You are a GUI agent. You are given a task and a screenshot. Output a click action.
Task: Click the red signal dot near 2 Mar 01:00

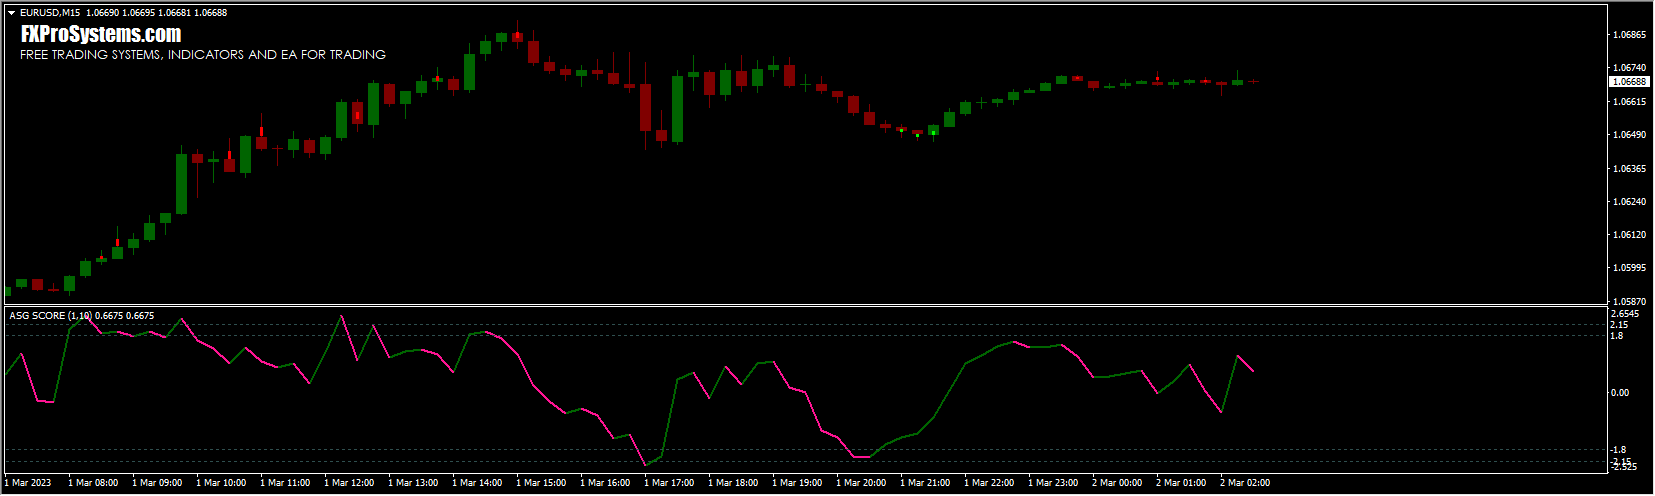click(x=1157, y=79)
